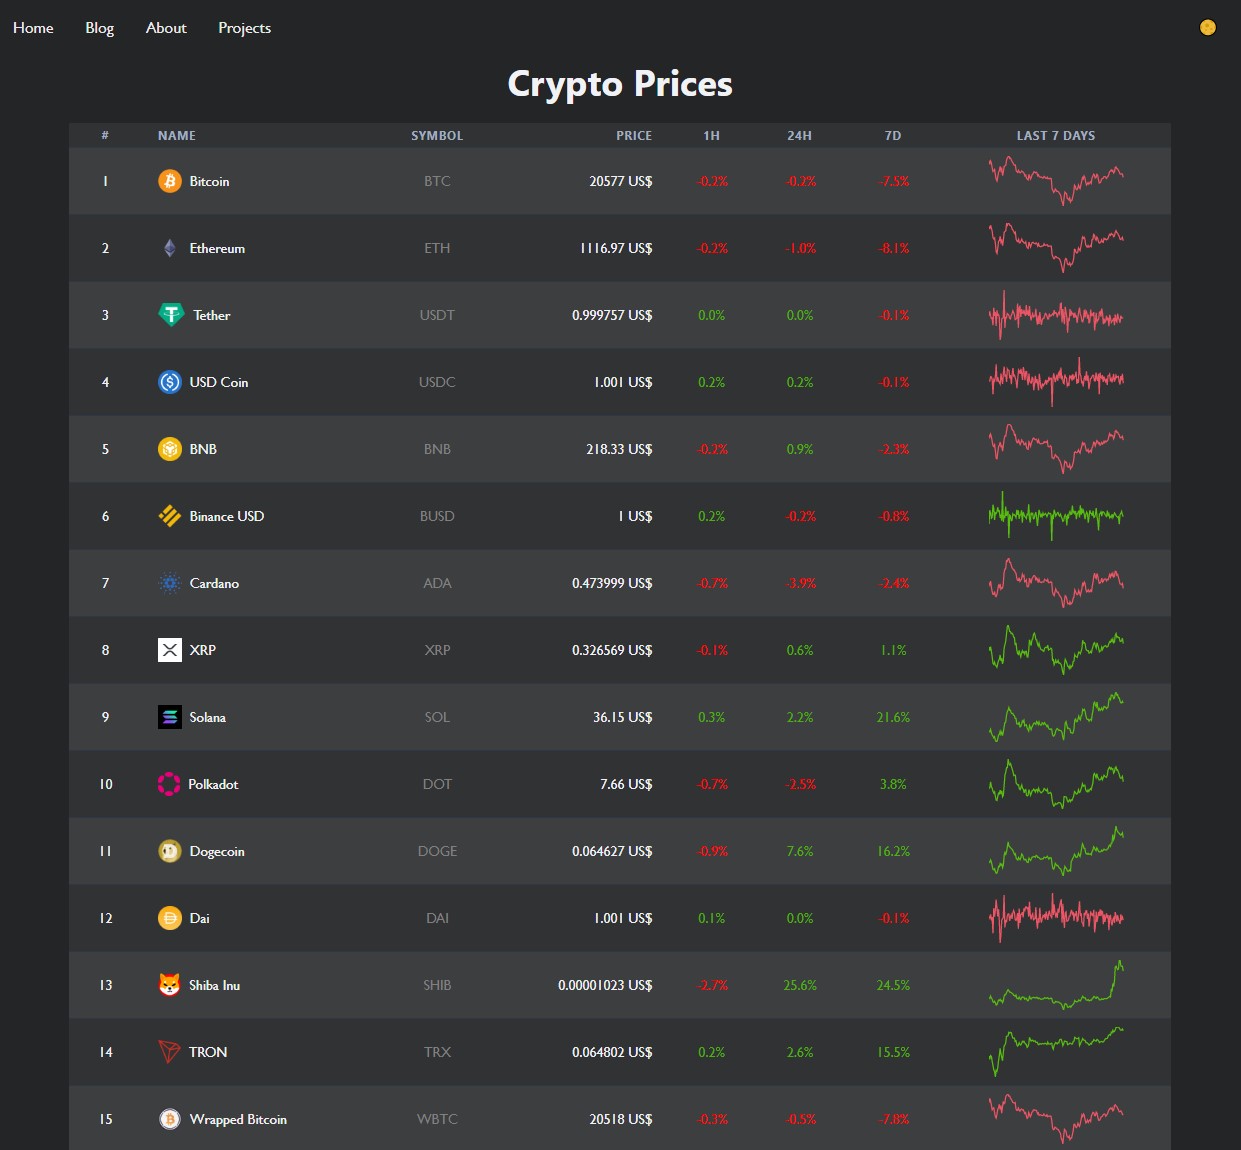Click Shiba Inu's 25.6% 24H change
This screenshot has height=1150, width=1241.
click(x=800, y=985)
